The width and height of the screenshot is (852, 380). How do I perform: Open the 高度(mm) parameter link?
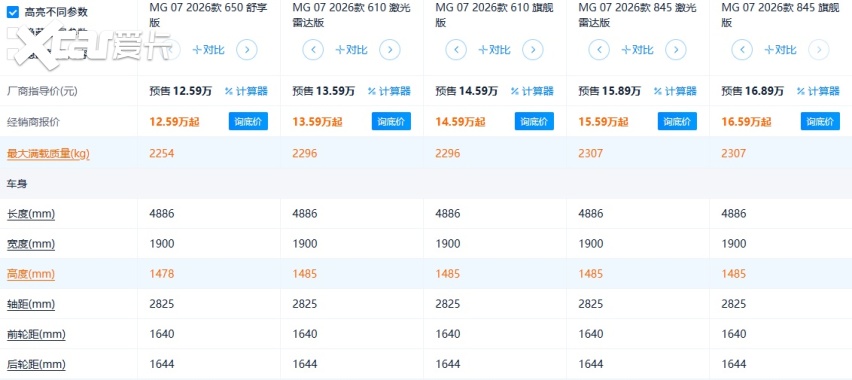(30, 274)
